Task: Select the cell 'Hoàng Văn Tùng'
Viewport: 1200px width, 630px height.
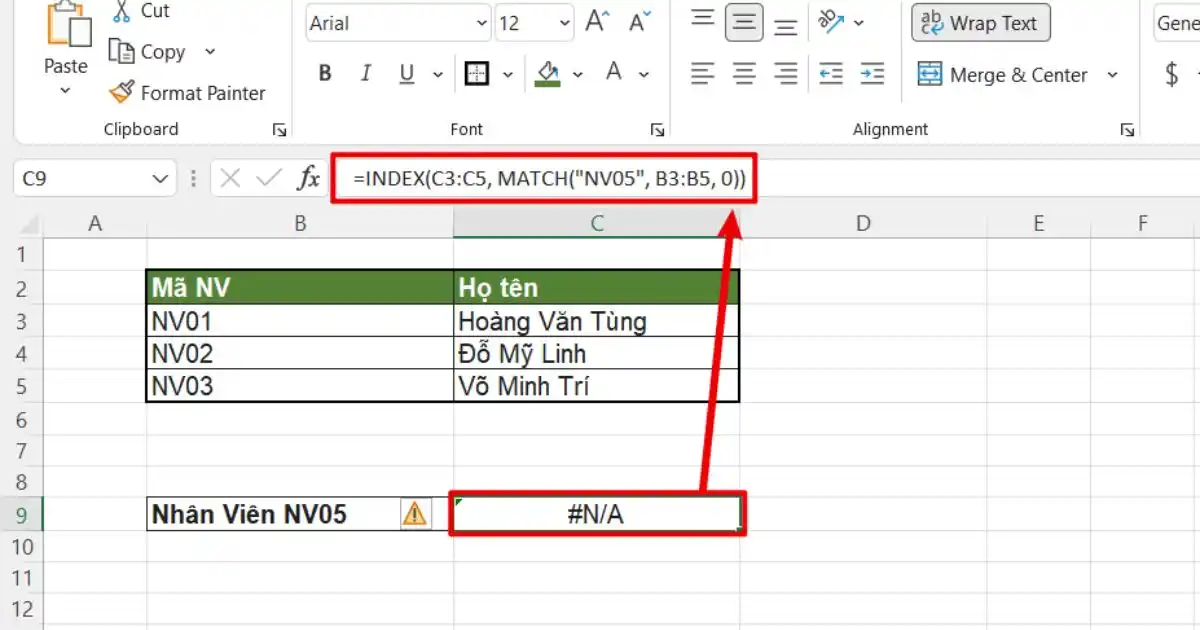Action: point(597,321)
